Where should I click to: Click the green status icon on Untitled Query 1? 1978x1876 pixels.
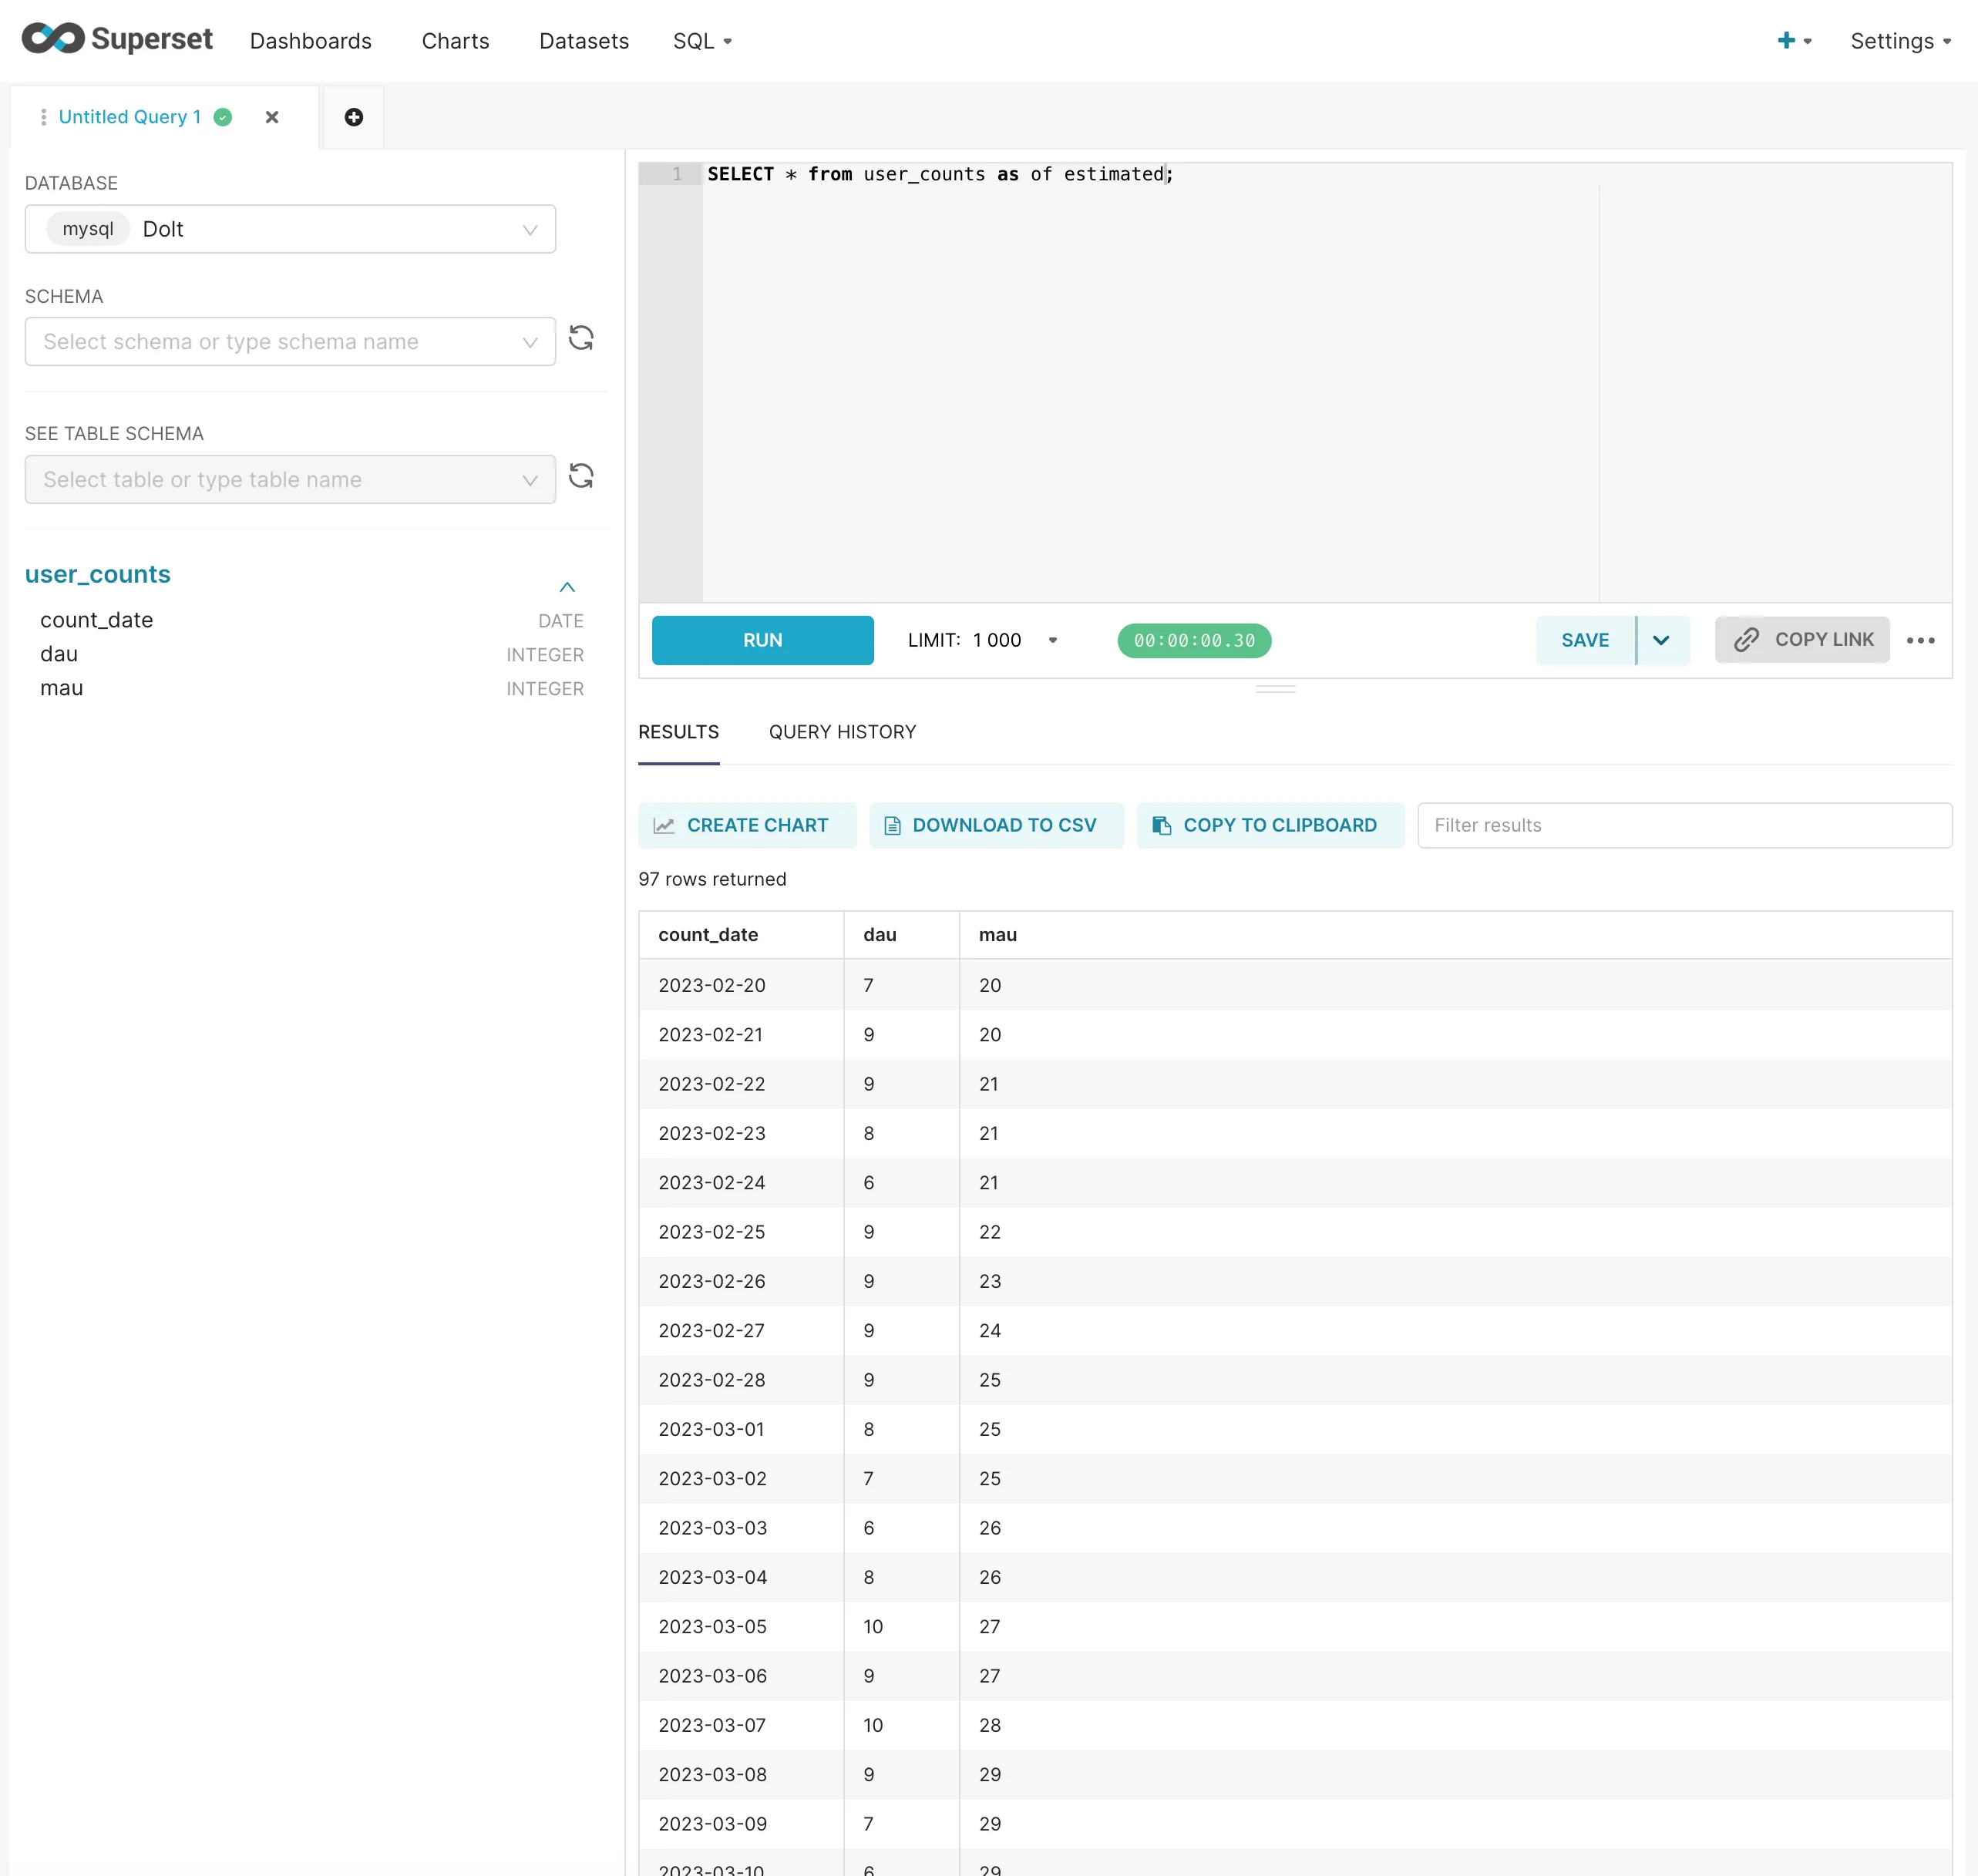click(x=222, y=117)
